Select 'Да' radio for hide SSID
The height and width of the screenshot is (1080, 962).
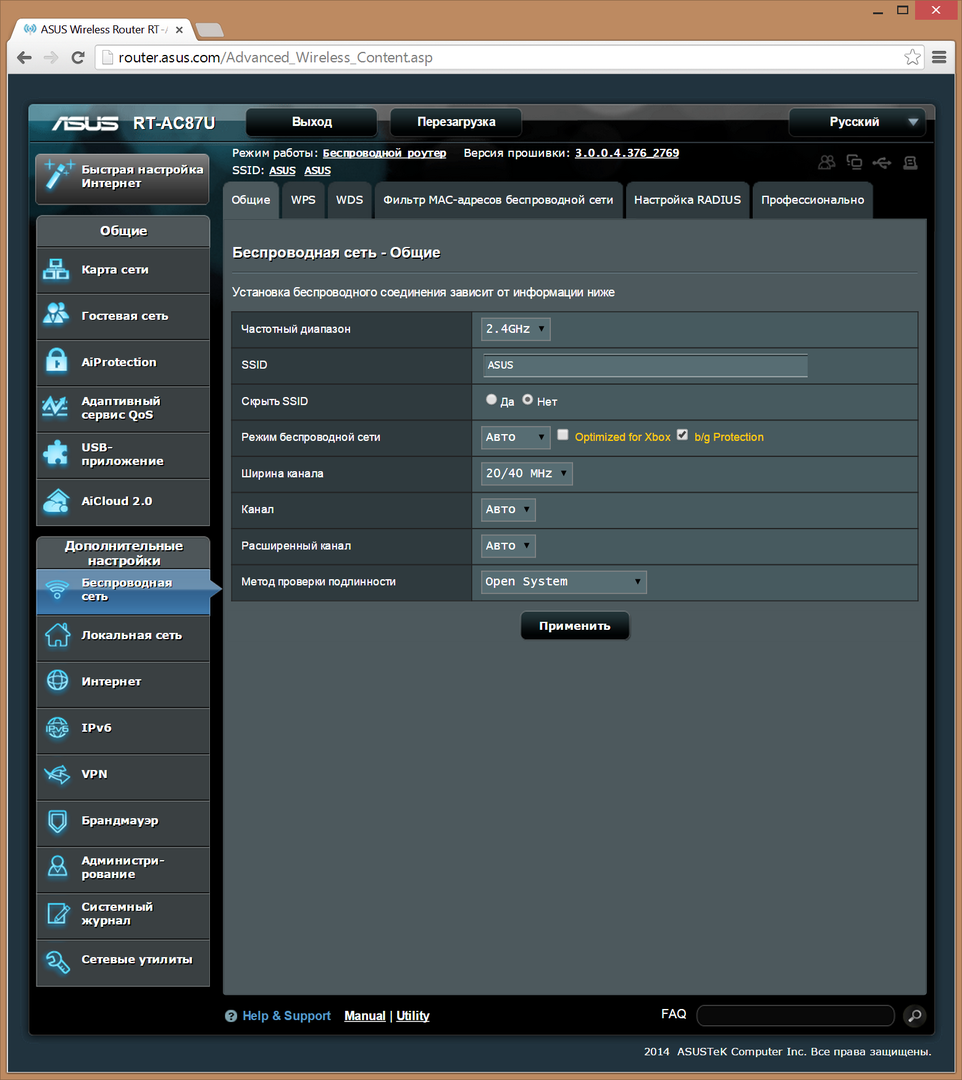pyautogui.click(x=491, y=399)
